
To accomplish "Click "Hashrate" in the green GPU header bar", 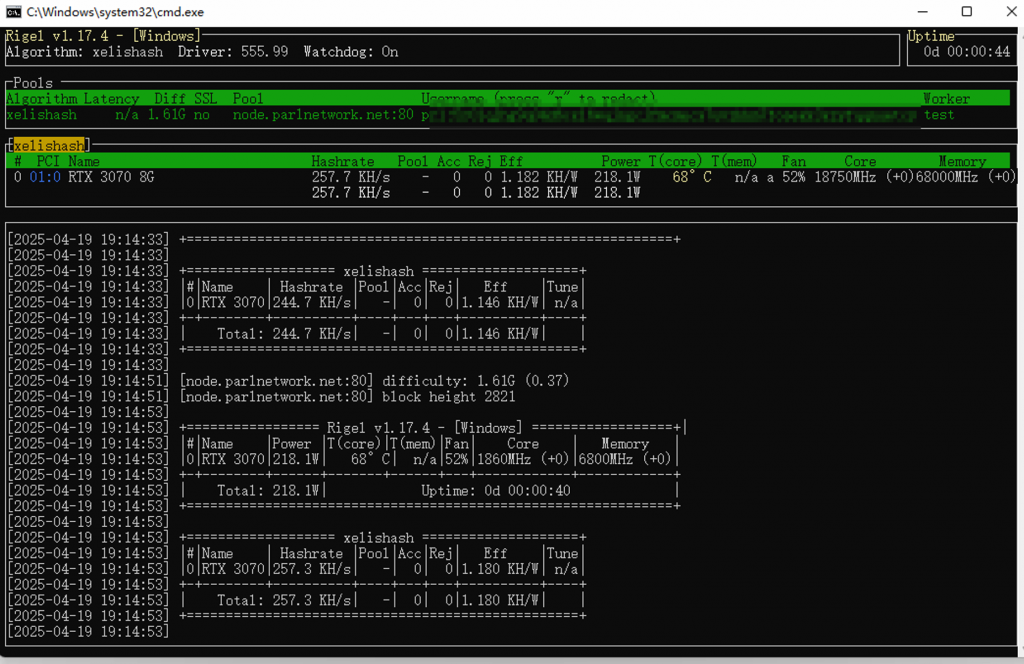I will 343,161.
